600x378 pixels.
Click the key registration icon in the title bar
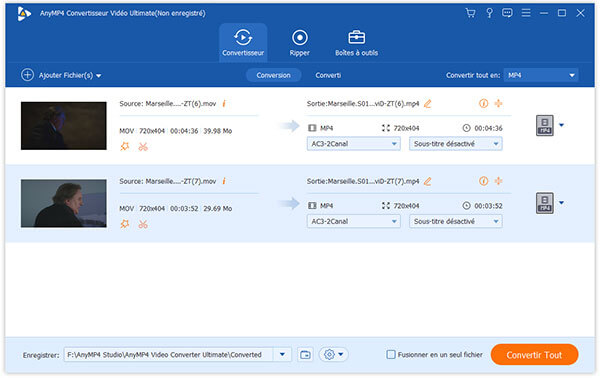click(x=489, y=13)
